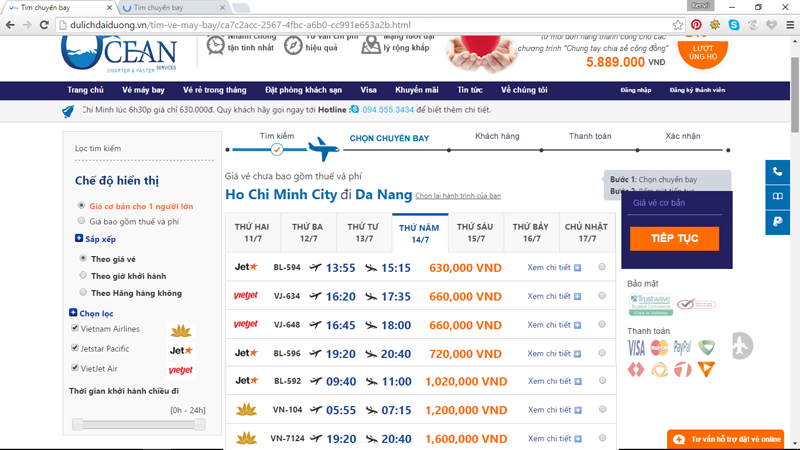
Task: Expand Xem chi tiết for VJ-648
Action: 554,324
